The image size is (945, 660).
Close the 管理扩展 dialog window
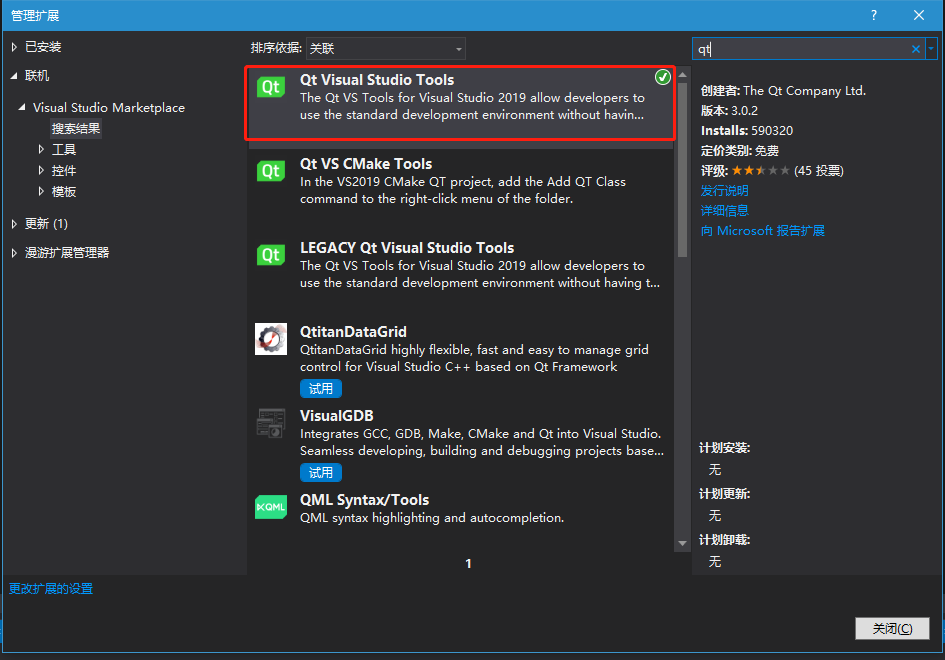(x=918, y=15)
